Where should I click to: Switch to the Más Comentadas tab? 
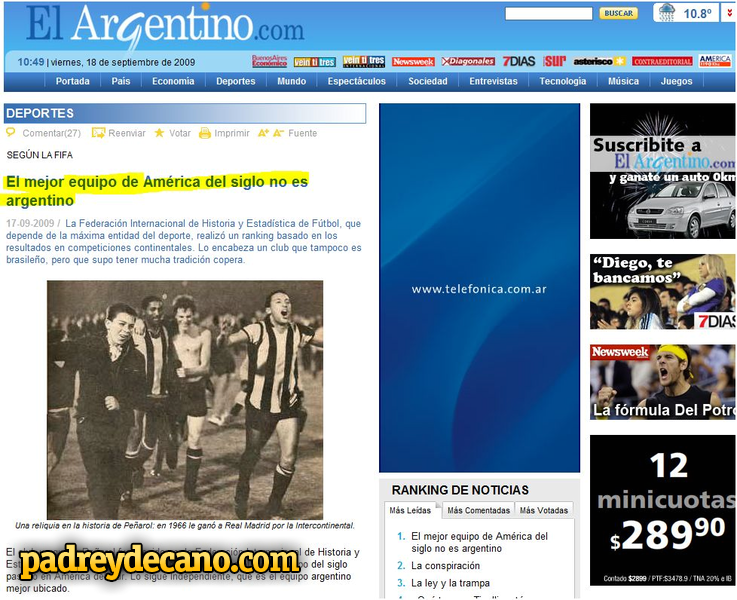[478, 510]
